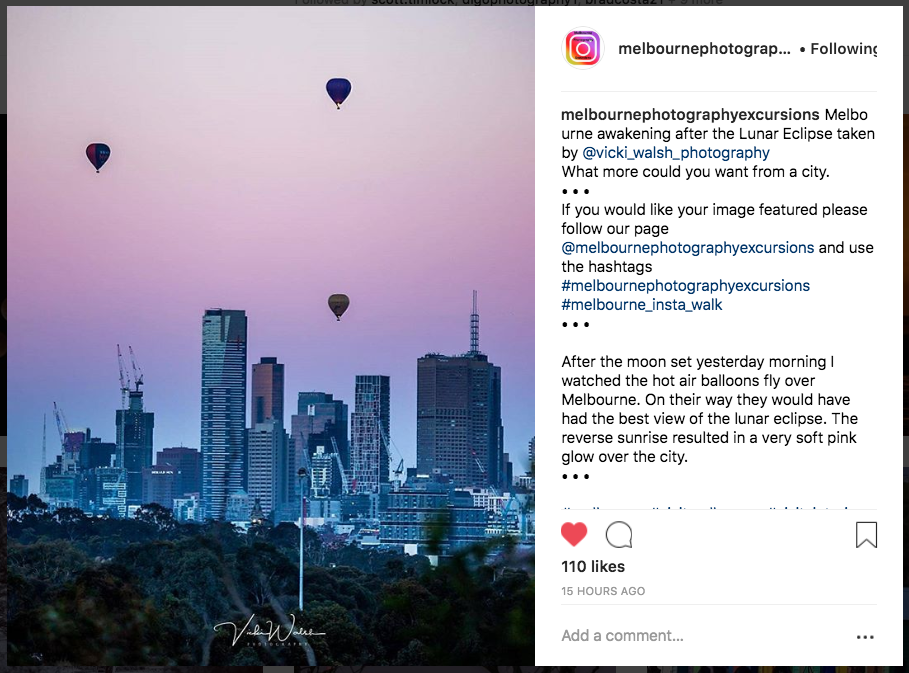Click the 15 HOURS AGO timestamp
This screenshot has height=673, width=909.
pyautogui.click(x=603, y=591)
